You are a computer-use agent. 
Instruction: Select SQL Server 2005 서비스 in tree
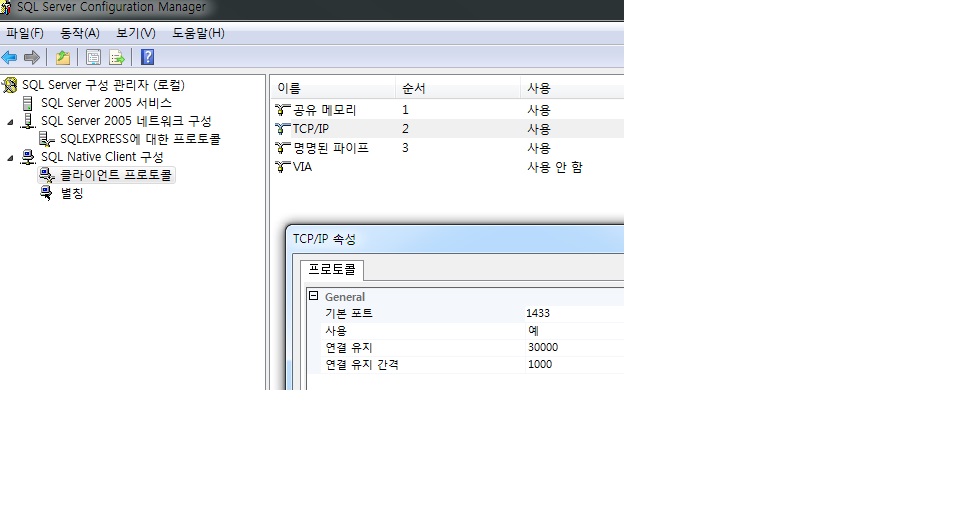(x=106, y=103)
